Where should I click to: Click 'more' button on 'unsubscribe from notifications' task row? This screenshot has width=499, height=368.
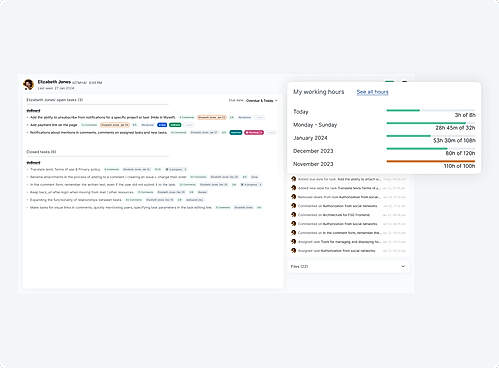[259, 117]
